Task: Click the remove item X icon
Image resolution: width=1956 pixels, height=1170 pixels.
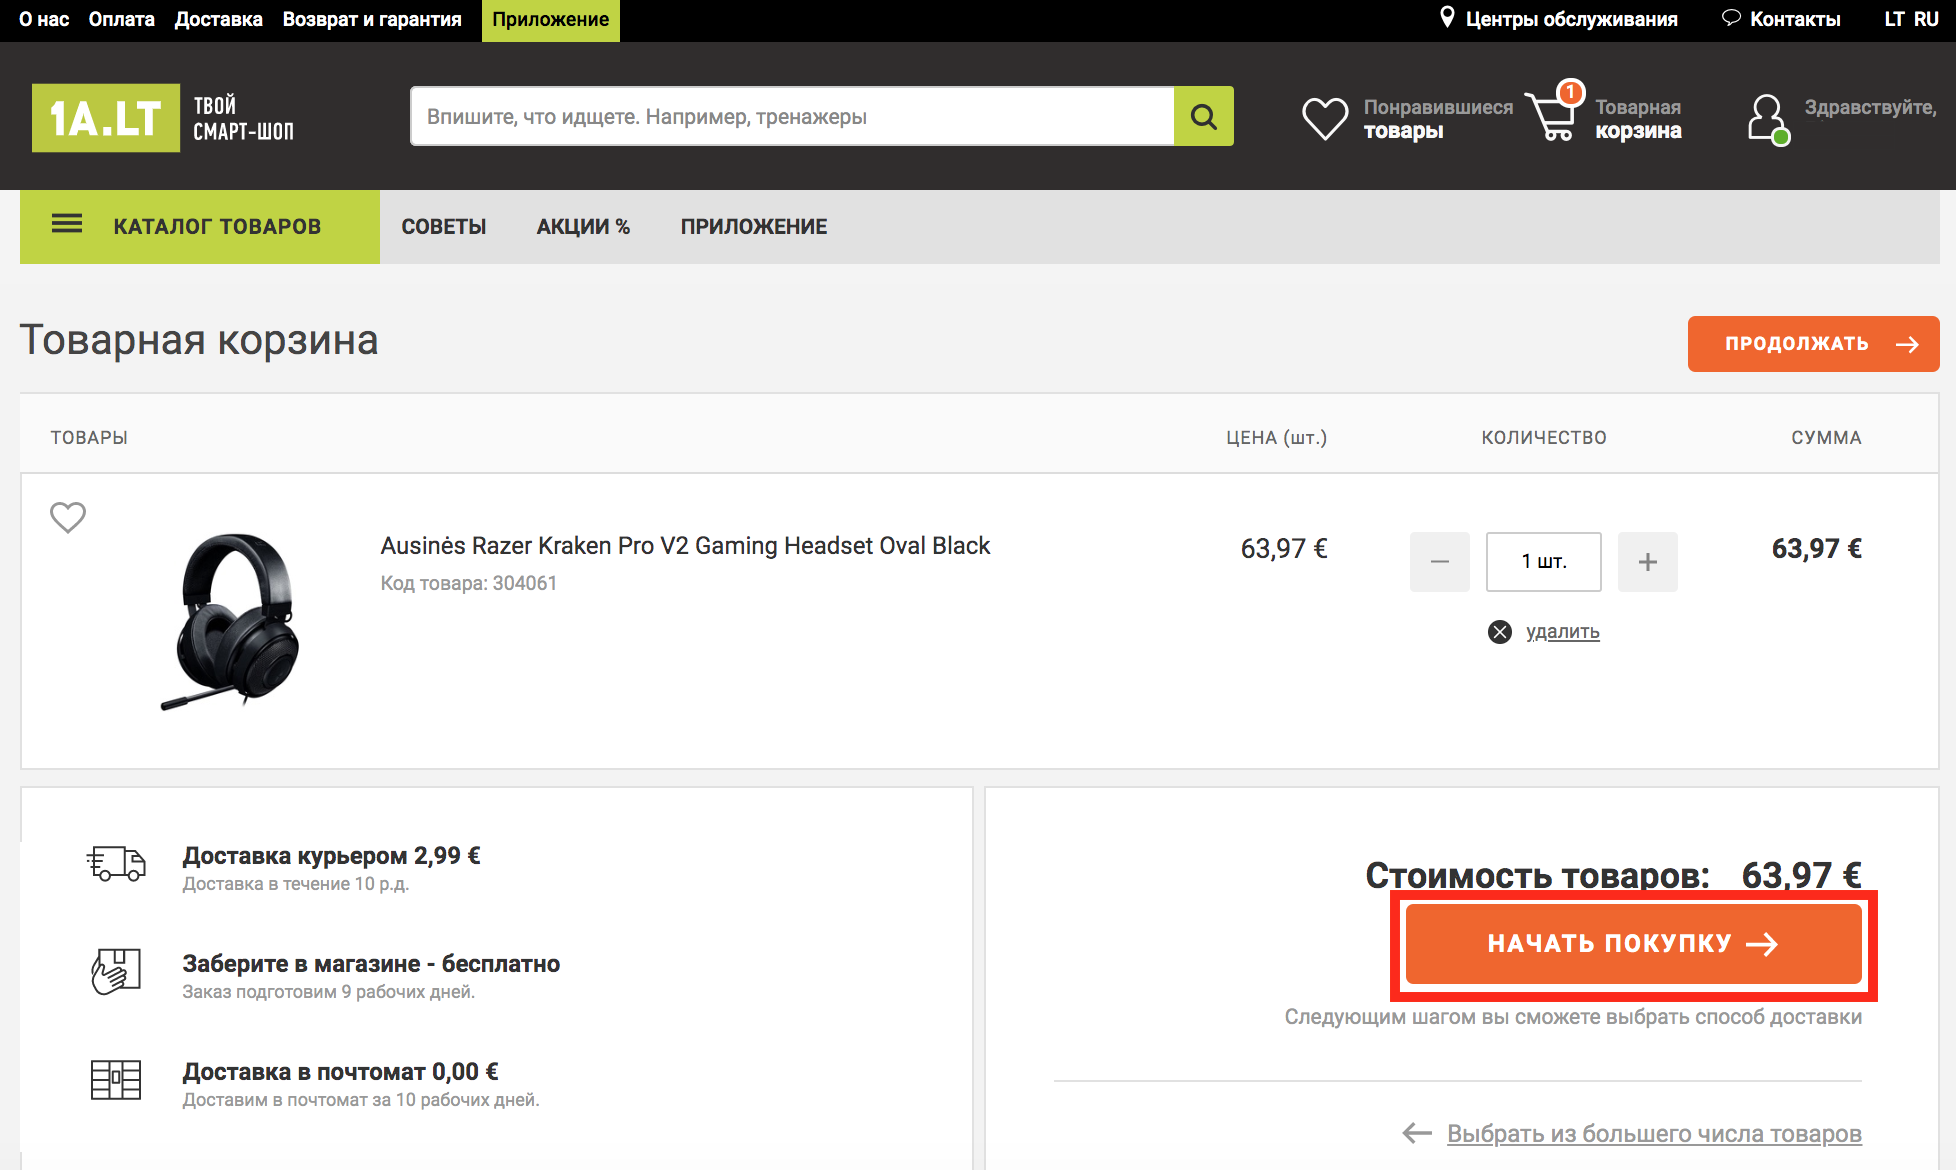Action: click(x=1500, y=632)
